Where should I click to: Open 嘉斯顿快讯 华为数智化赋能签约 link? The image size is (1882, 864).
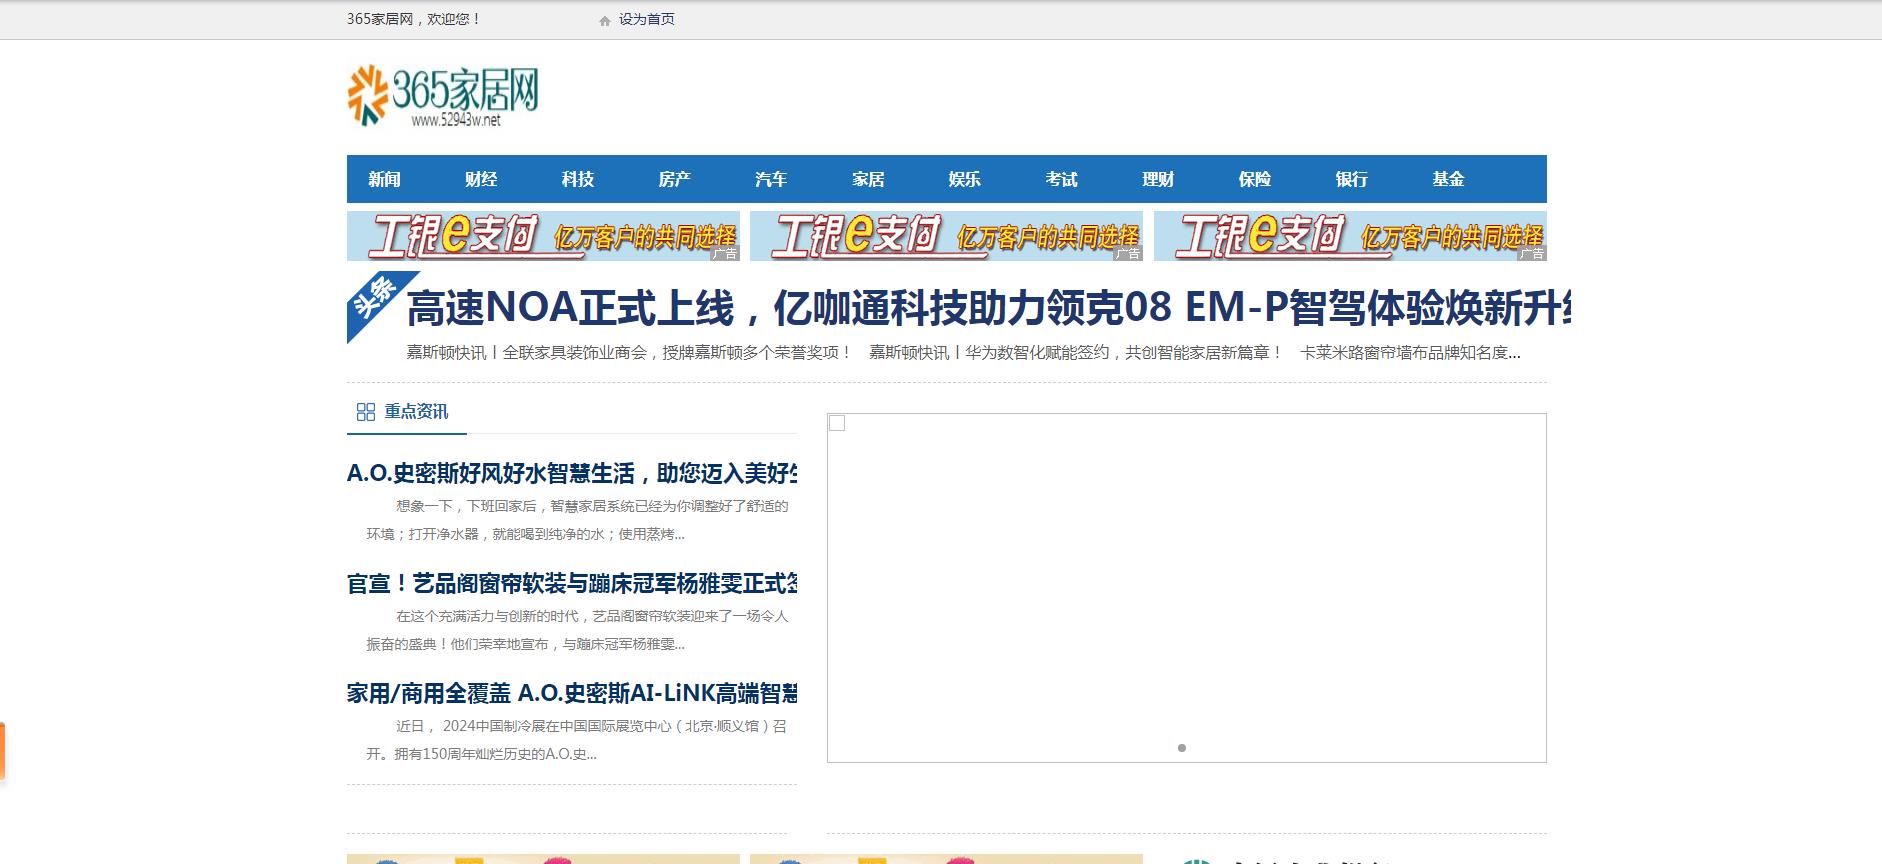(x=1075, y=352)
